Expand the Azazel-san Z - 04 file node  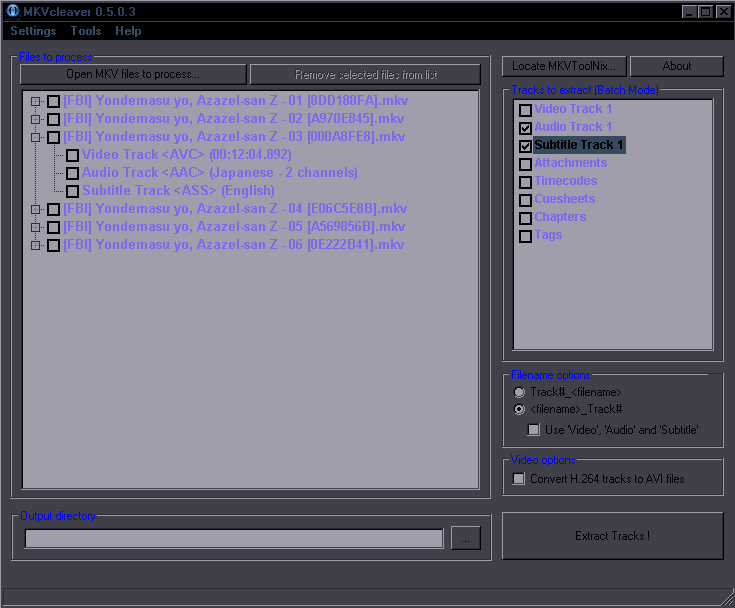(35, 209)
